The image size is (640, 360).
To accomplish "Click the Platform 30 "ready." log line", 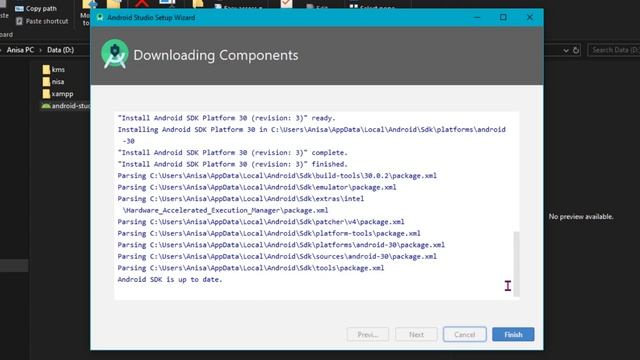I will pyautogui.click(x=227, y=118).
